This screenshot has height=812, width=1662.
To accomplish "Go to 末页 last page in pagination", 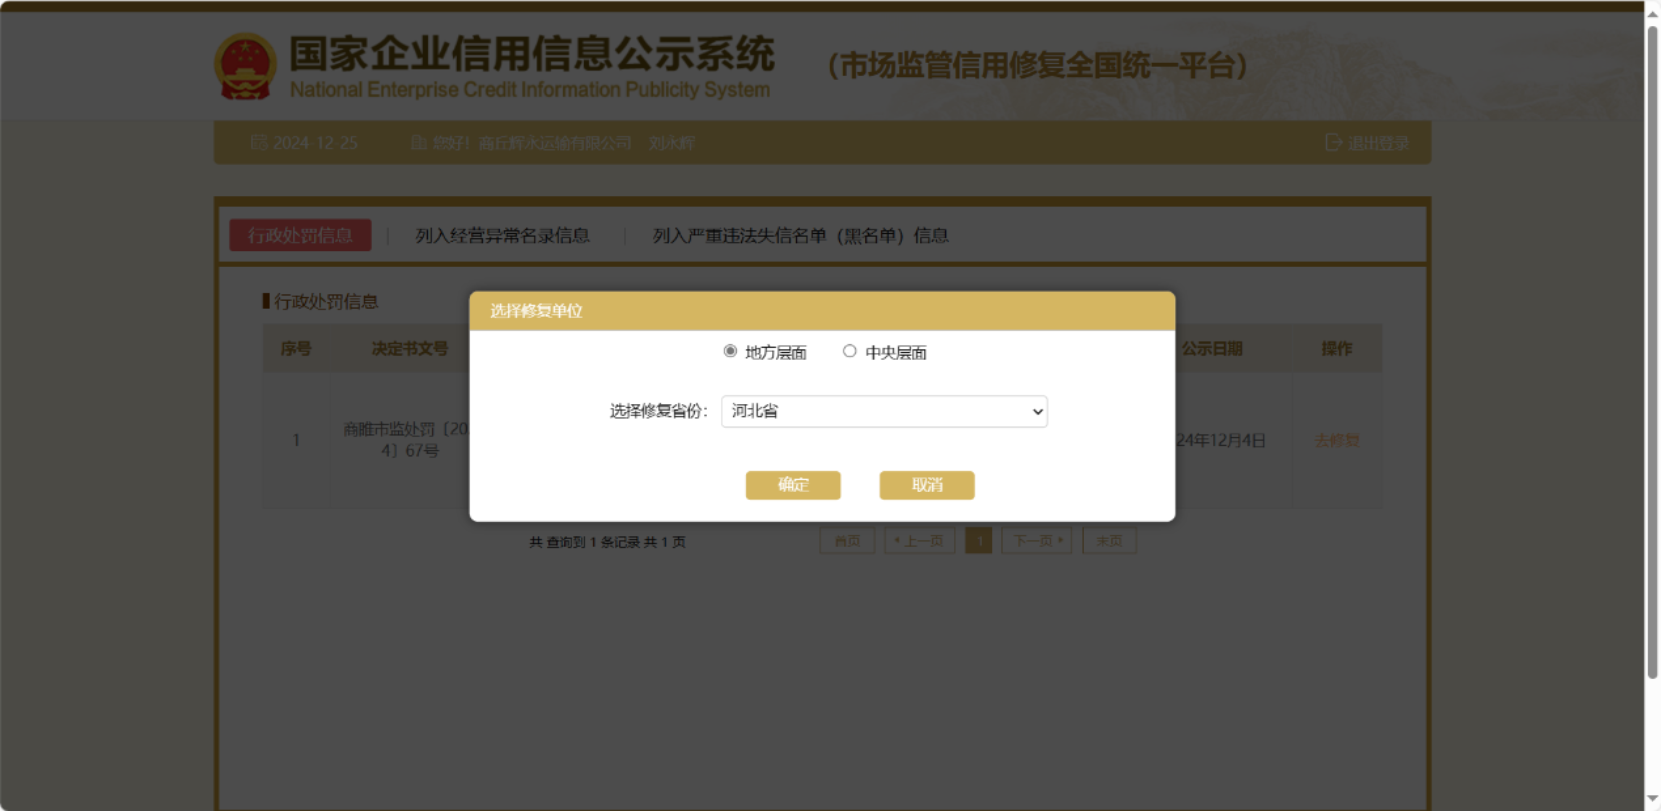I will tap(1109, 541).
